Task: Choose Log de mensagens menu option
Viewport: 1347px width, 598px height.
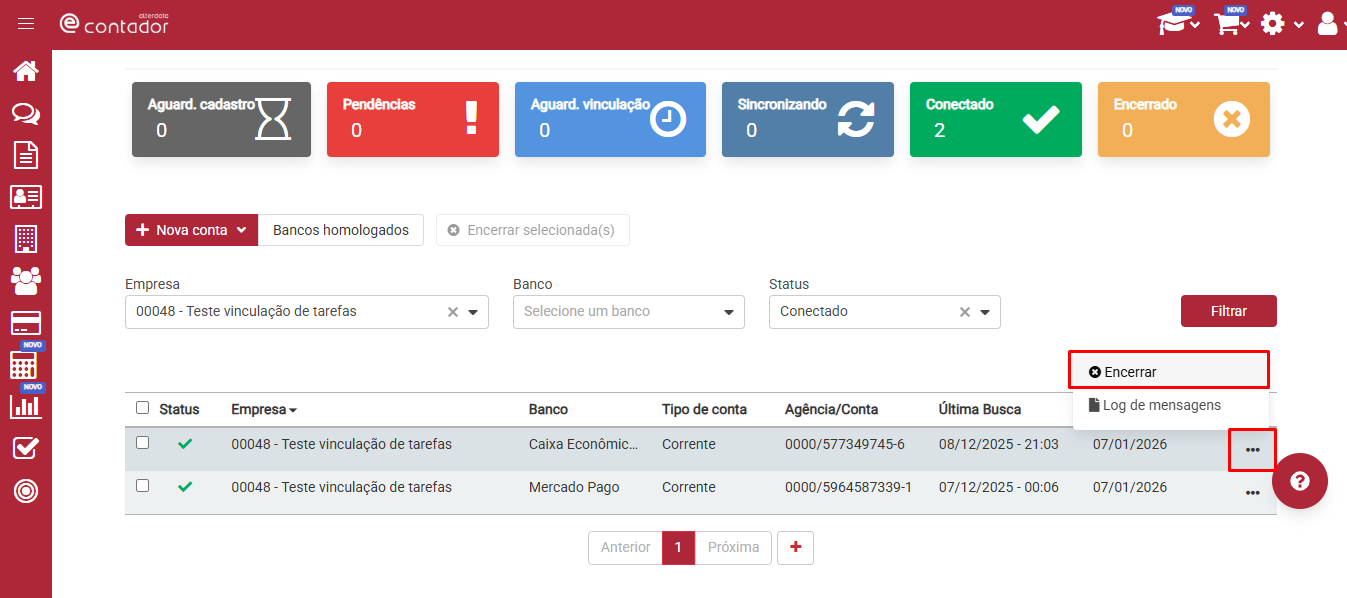Action: [1160, 406]
